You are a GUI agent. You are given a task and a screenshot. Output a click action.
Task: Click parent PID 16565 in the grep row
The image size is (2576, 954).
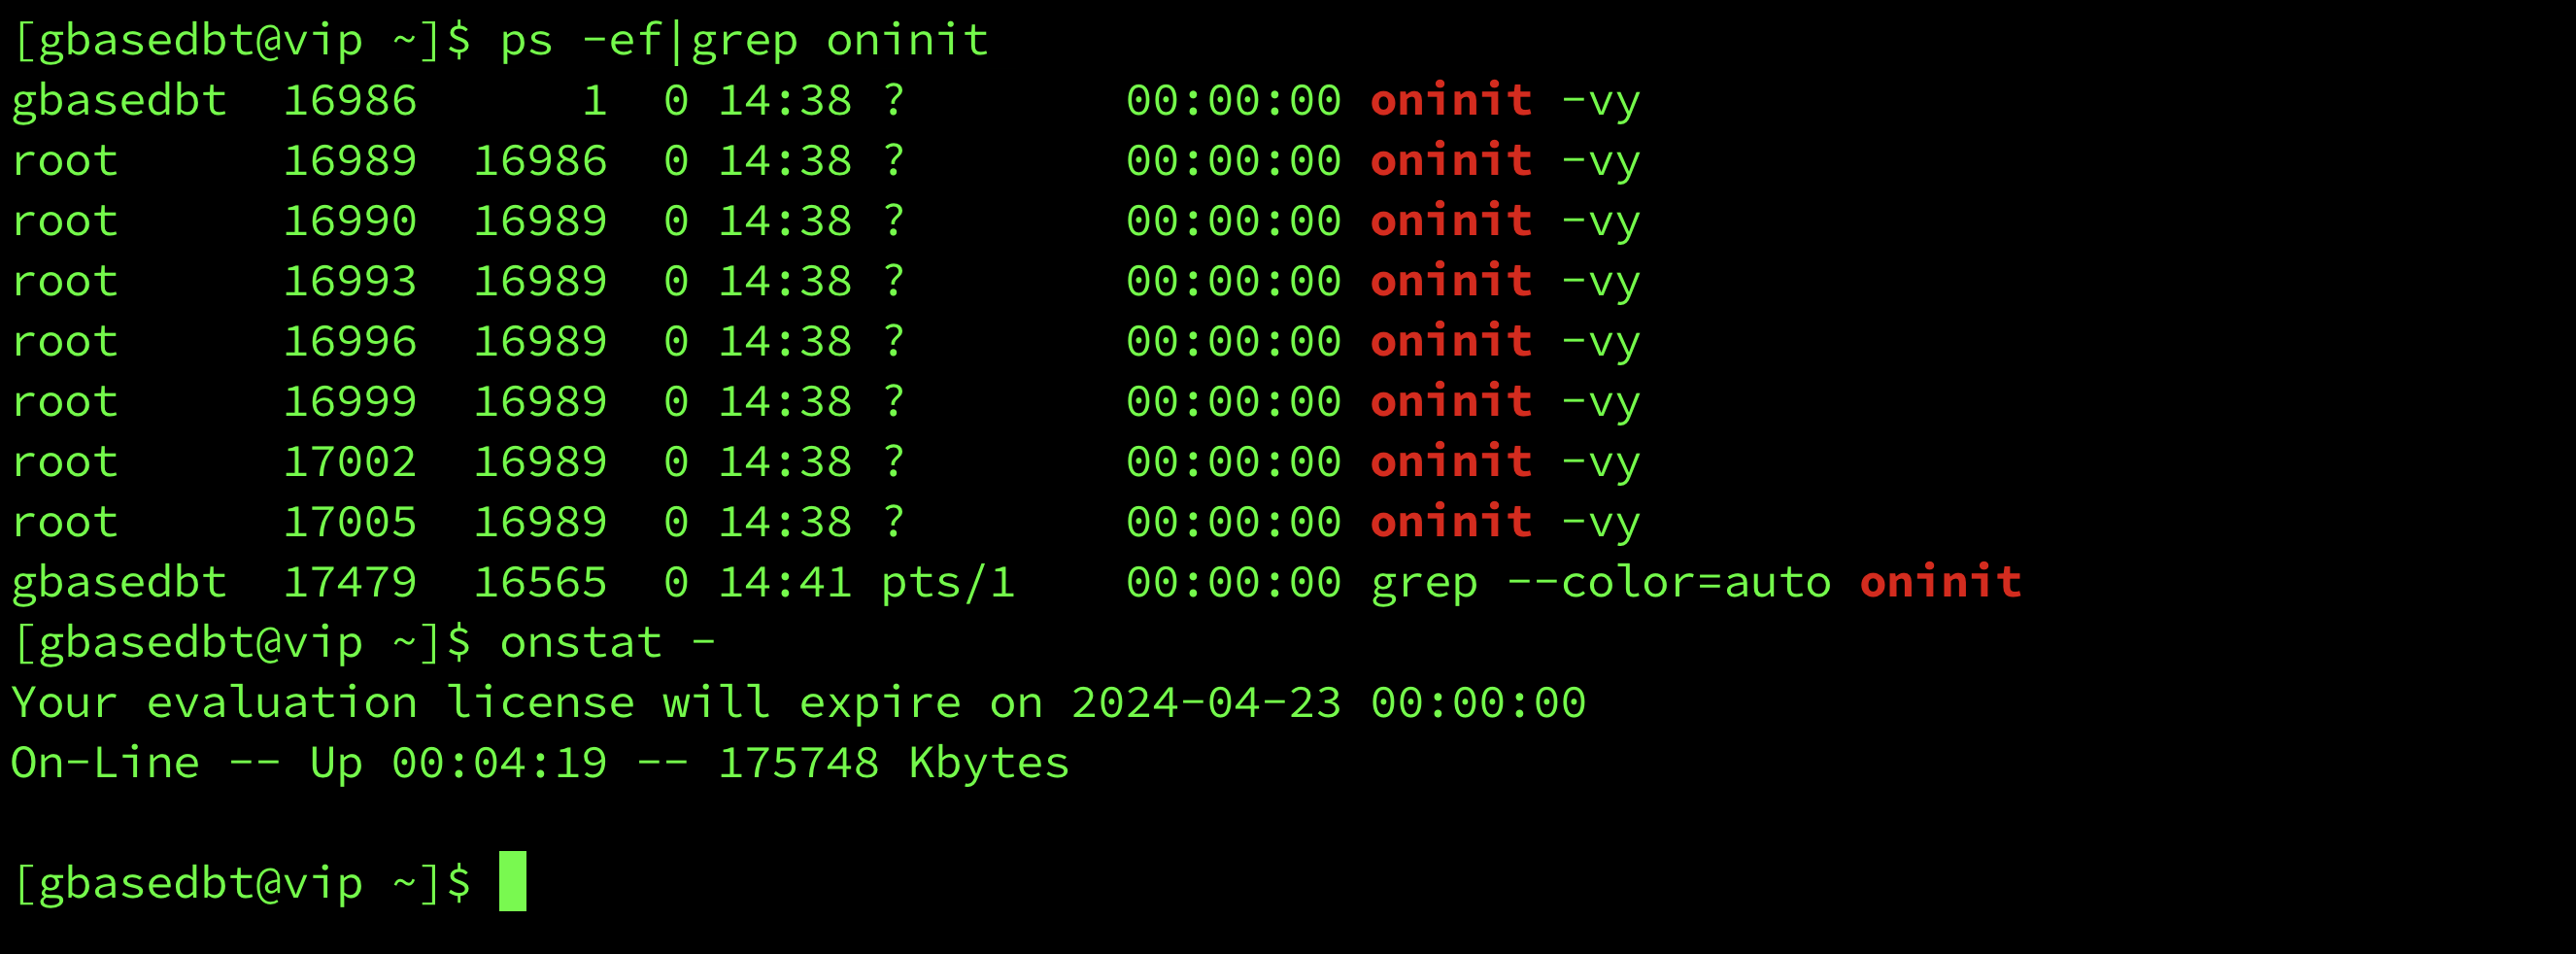click(x=540, y=582)
